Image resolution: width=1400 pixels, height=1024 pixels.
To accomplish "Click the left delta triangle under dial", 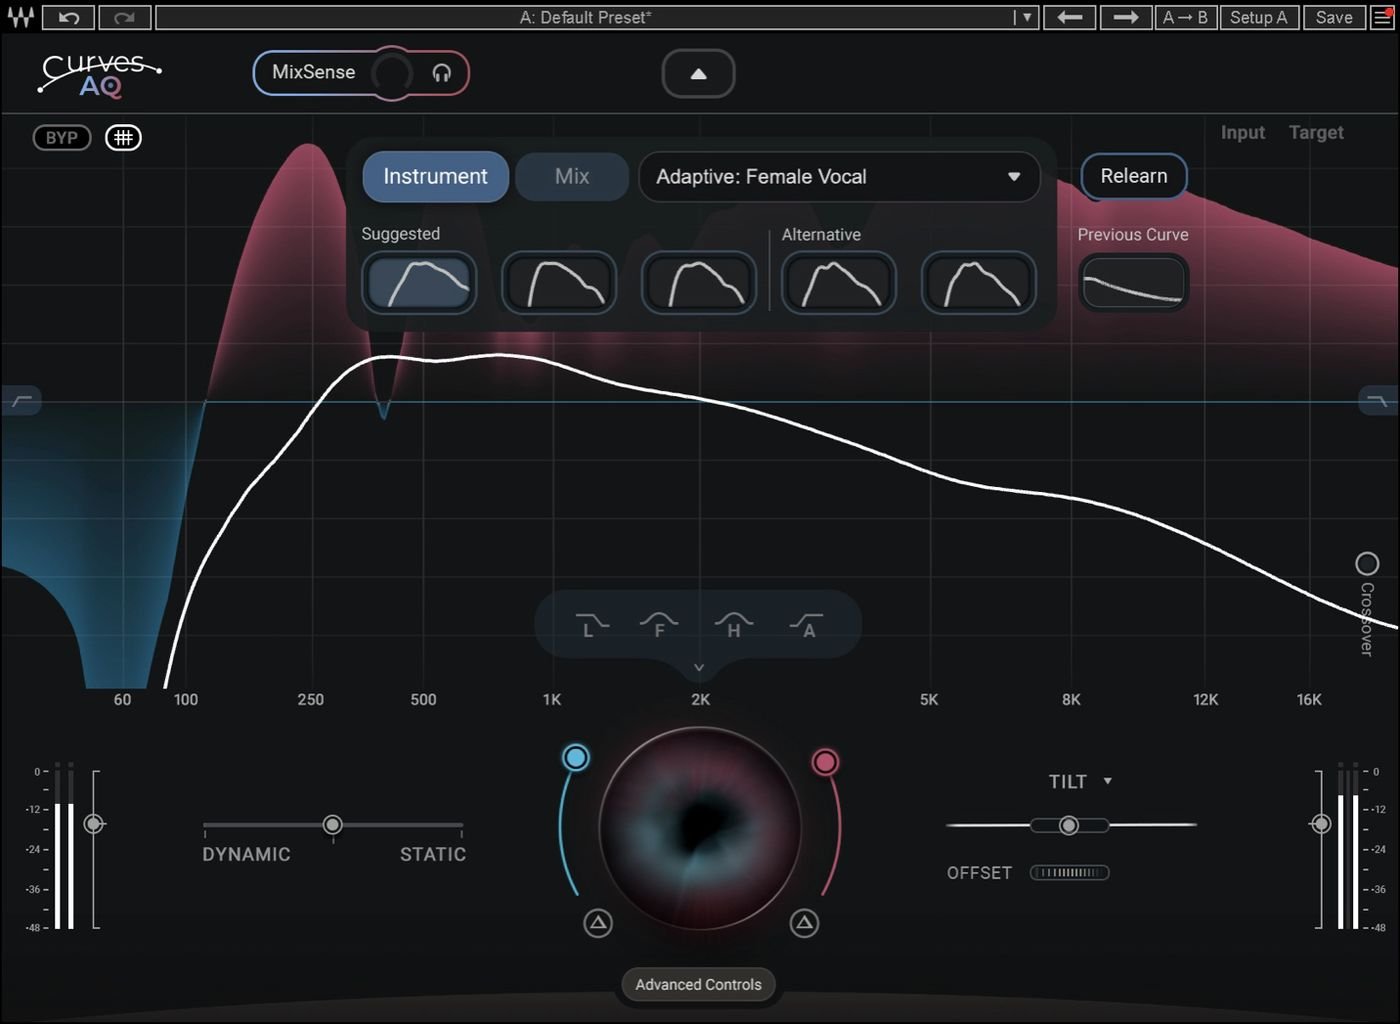I will pyautogui.click(x=598, y=923).
